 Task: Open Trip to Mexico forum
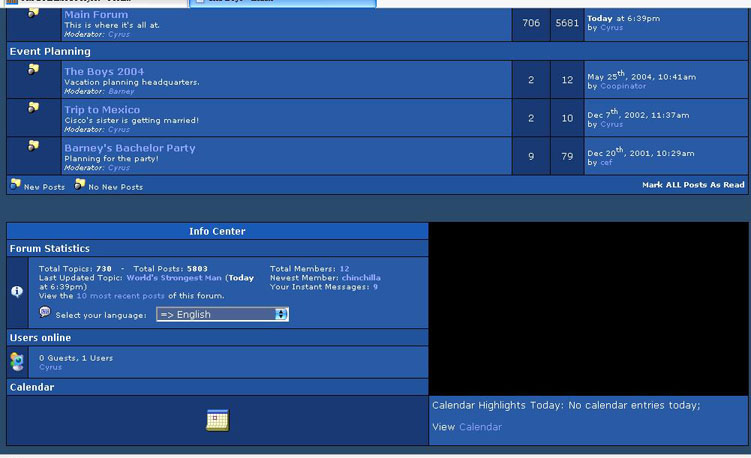[102, 110]
